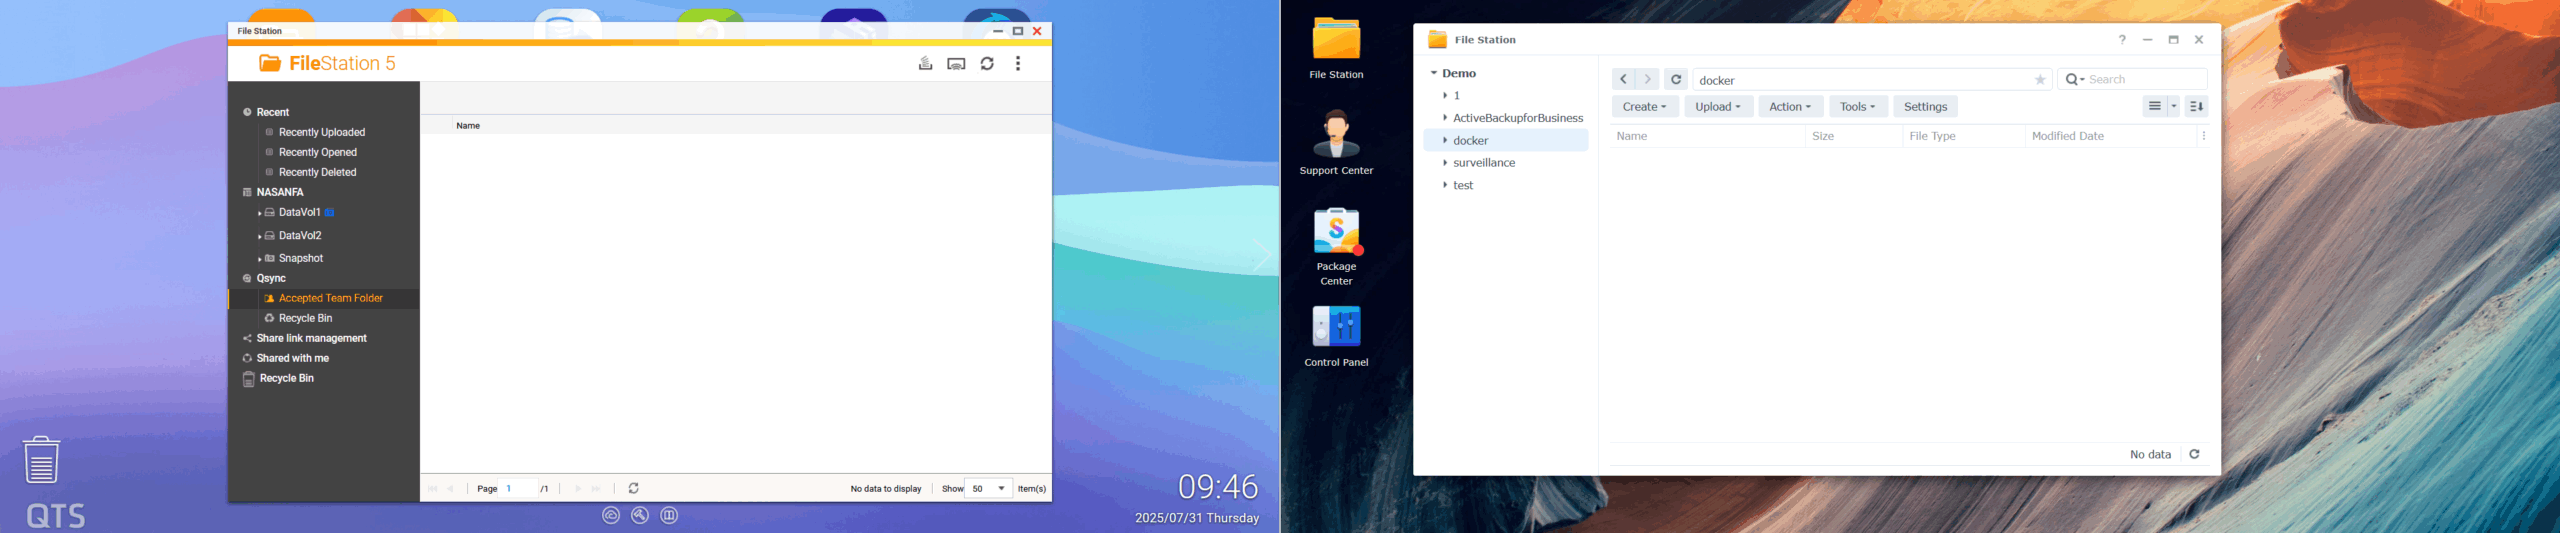Screen dimensions: 2560x533
Task: Click the Settings button in Synology File Station
Action: coord(1925,106)
